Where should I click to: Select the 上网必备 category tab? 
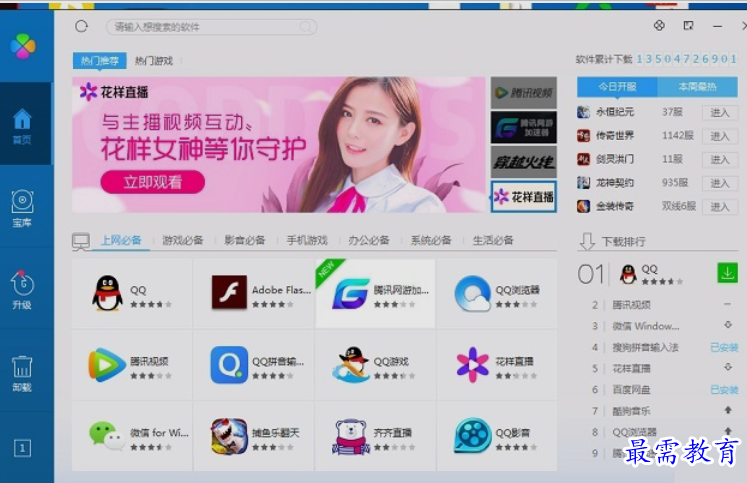tap(121, 240)
